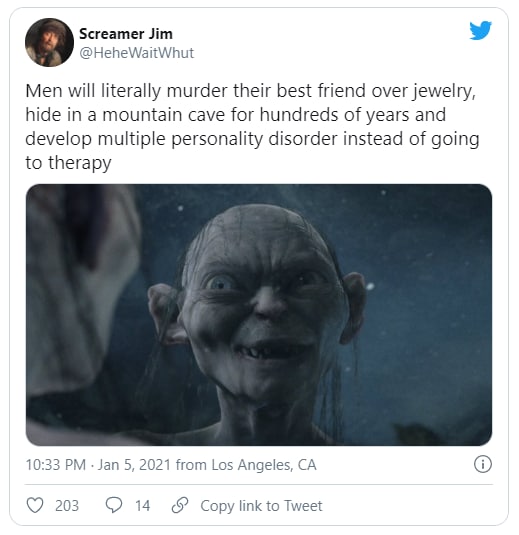Like the tweet with the heart icon
The image size is (519, 535).
(35, 505)
